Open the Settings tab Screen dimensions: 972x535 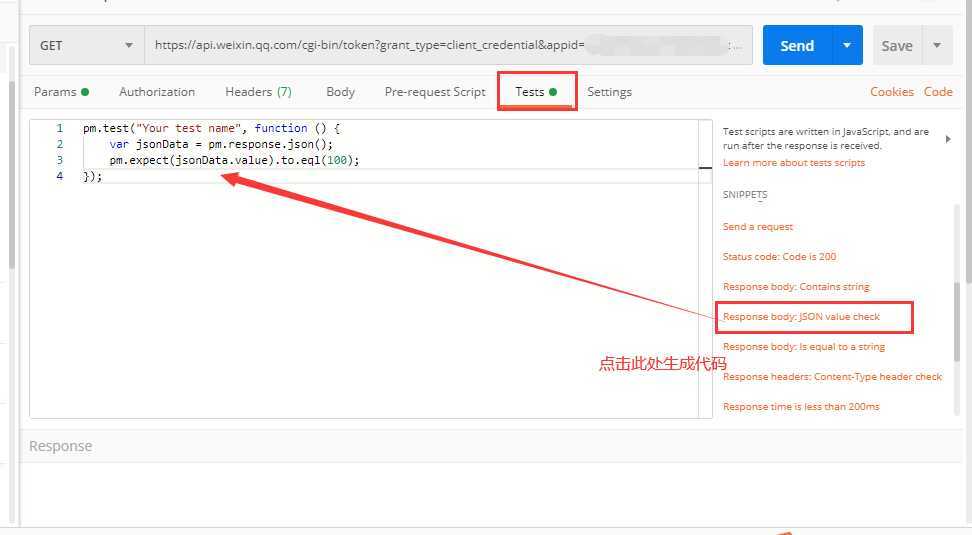pyautogui.click(x=609, y=92)
